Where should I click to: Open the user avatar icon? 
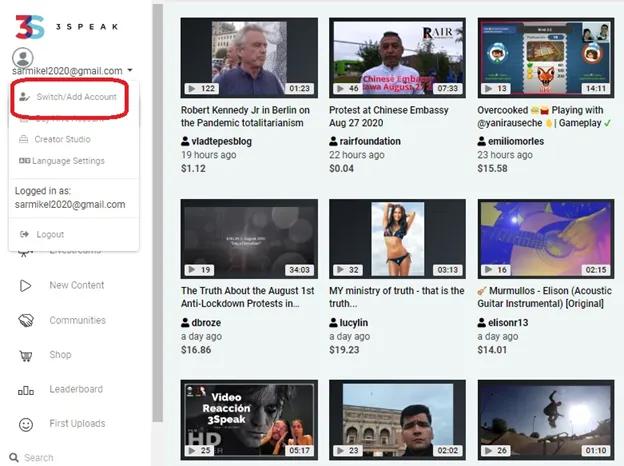[x=23, y=58]
